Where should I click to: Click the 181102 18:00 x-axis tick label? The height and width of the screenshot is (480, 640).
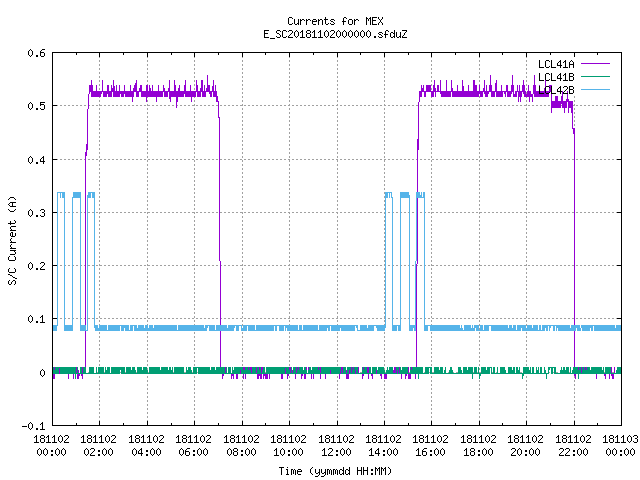coord(478,446)
